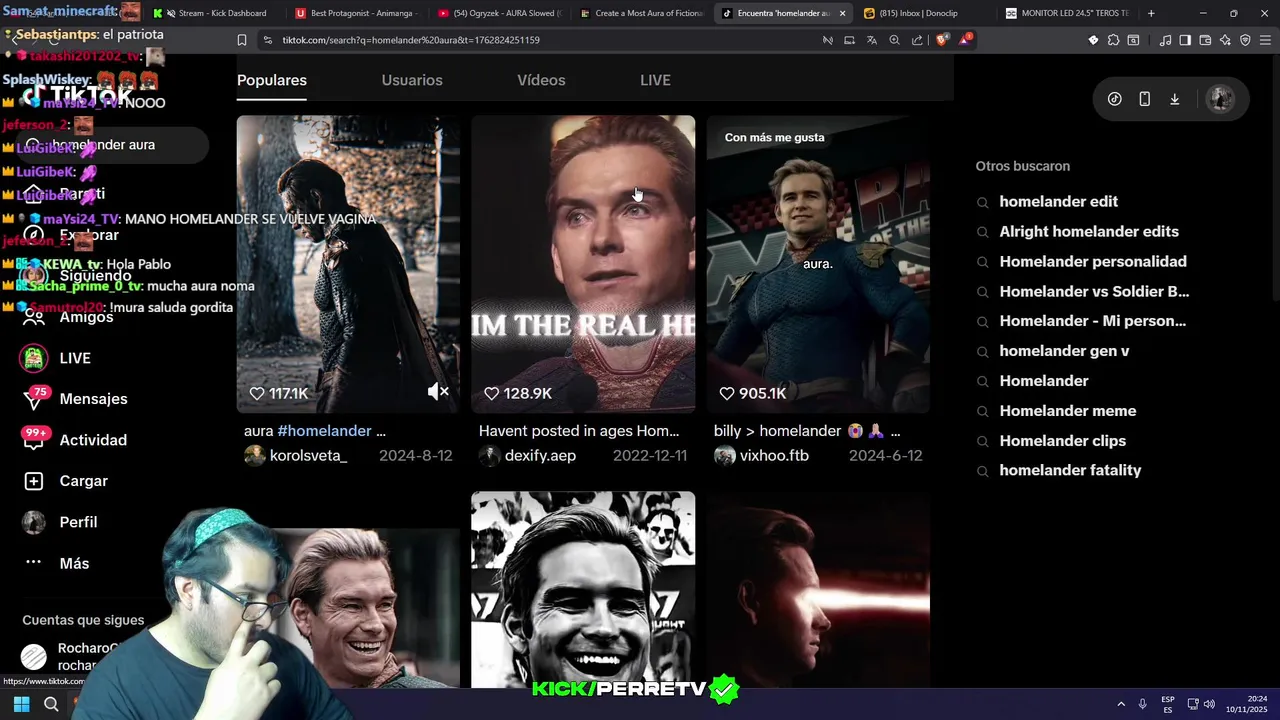Expand the Más options in sidebar
1280x720 pixels.
(x=59, y=563)
